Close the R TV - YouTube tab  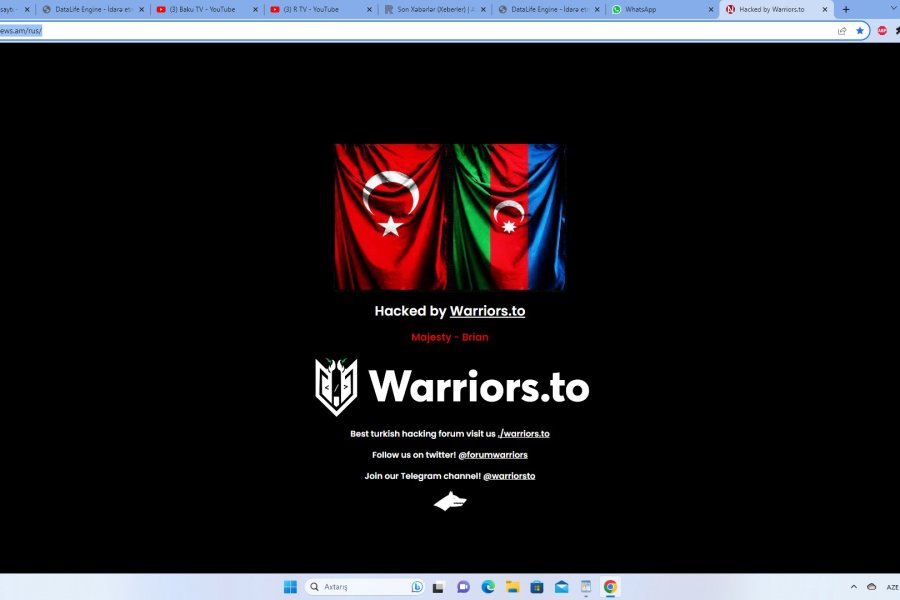click(369, 10)
